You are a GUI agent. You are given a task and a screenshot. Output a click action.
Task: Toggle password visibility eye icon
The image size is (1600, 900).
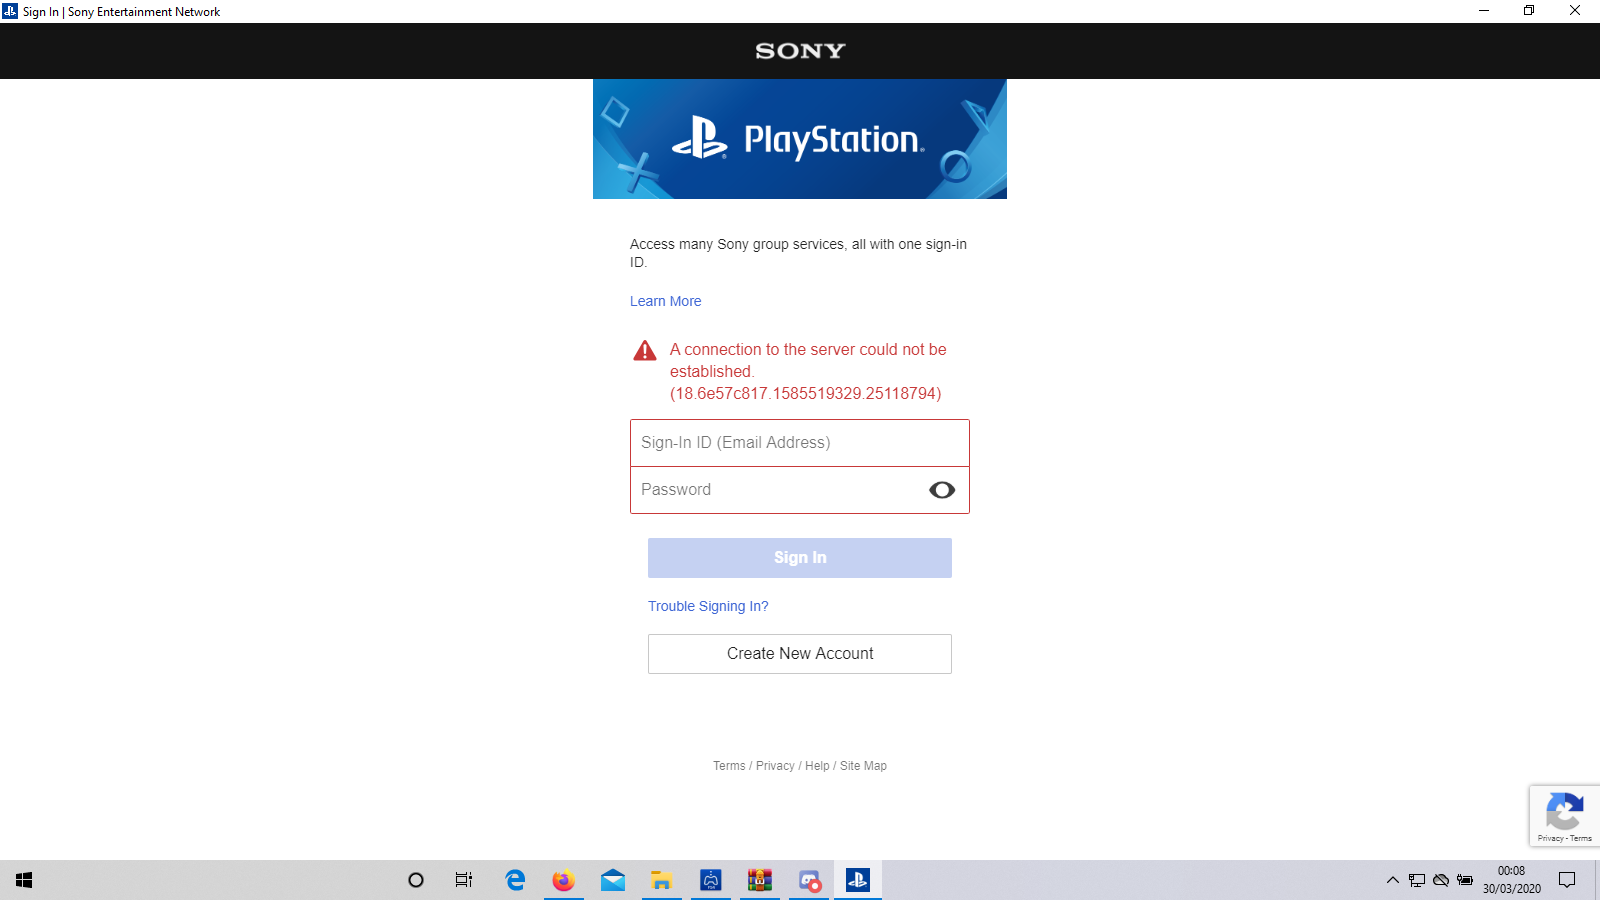point(942,490)
